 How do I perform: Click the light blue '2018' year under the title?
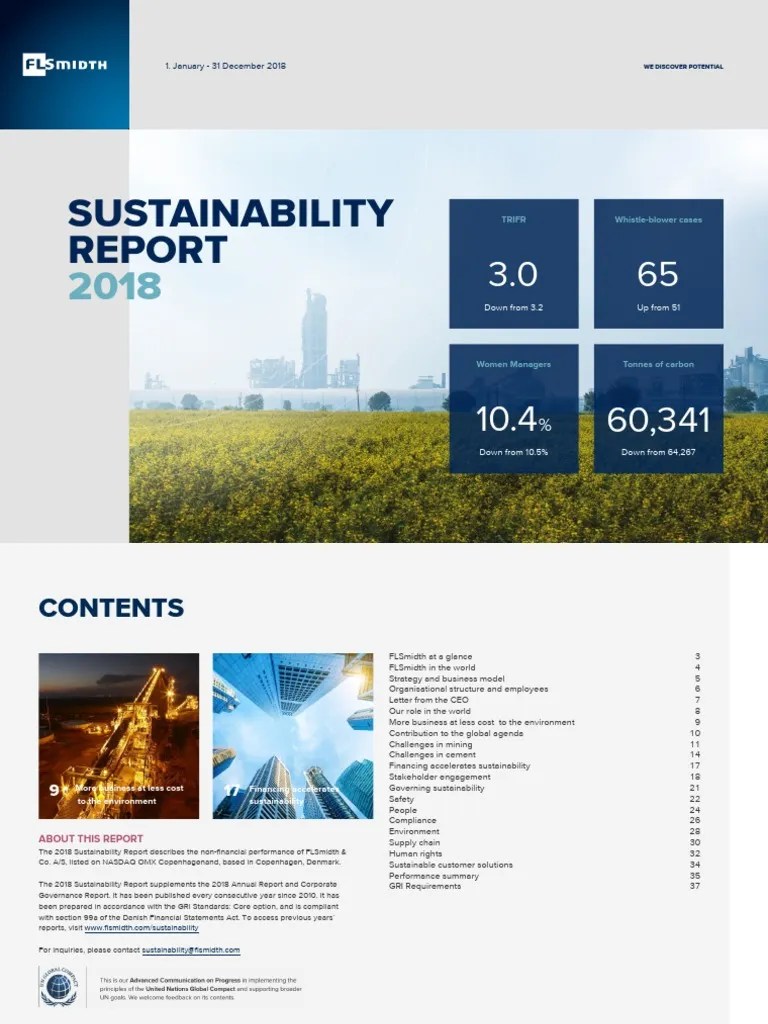(115, 286)
